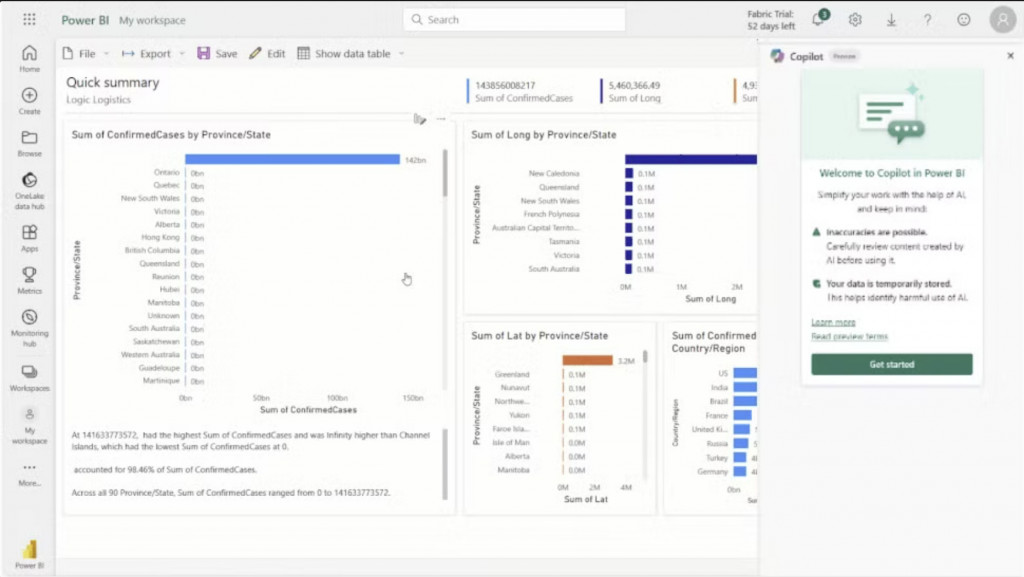Click the Get started button

pyautogui.click(x=891, y=364)
